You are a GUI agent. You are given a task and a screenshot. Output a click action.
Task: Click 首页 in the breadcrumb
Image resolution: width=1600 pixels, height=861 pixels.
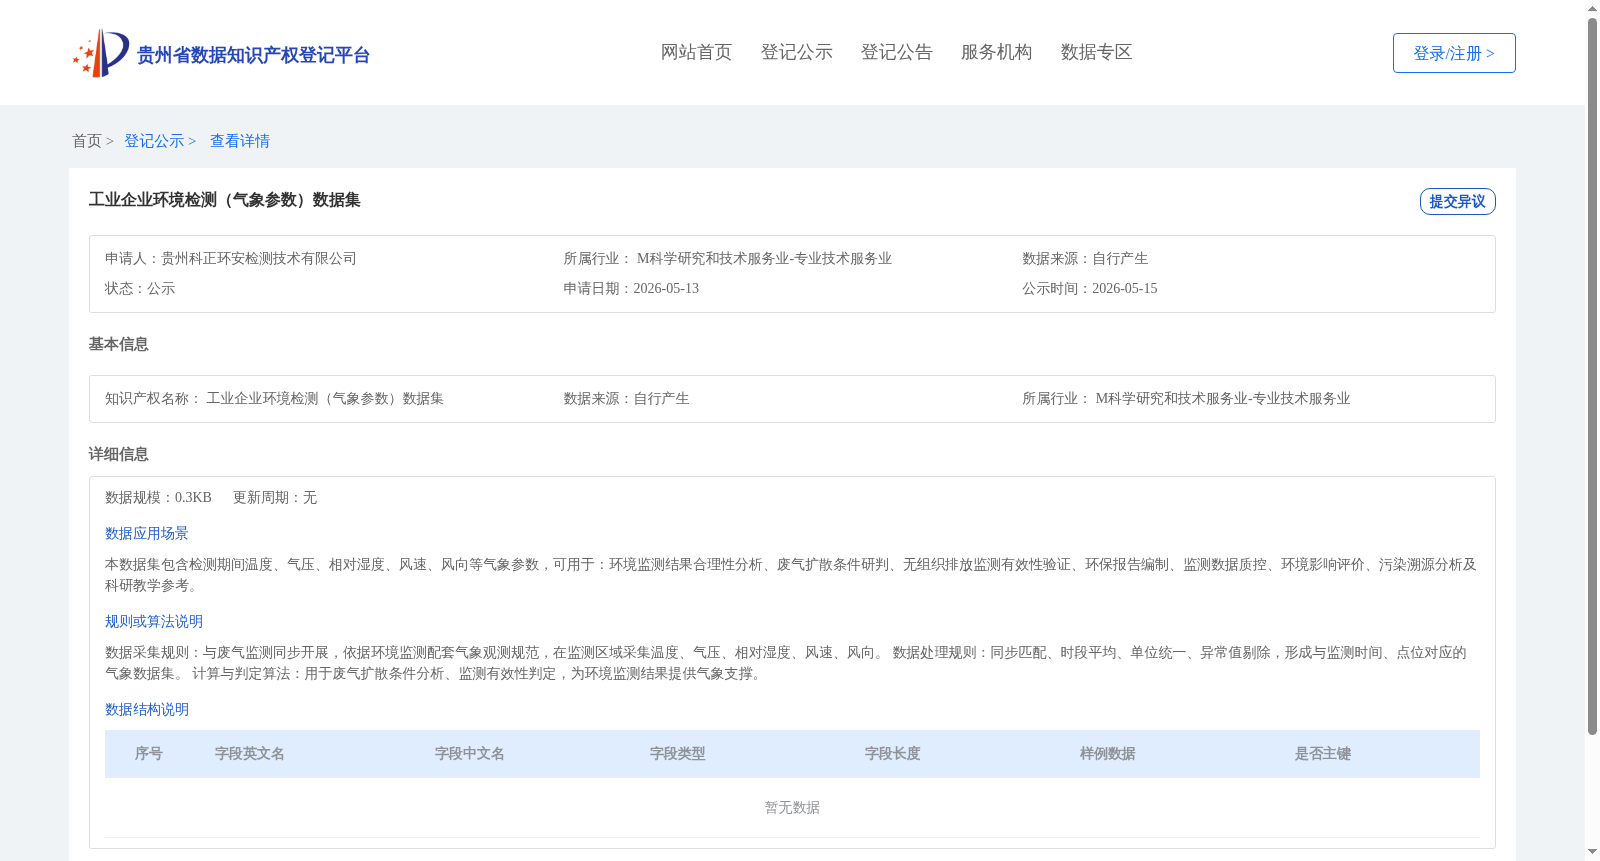click(x=87, y=141)
